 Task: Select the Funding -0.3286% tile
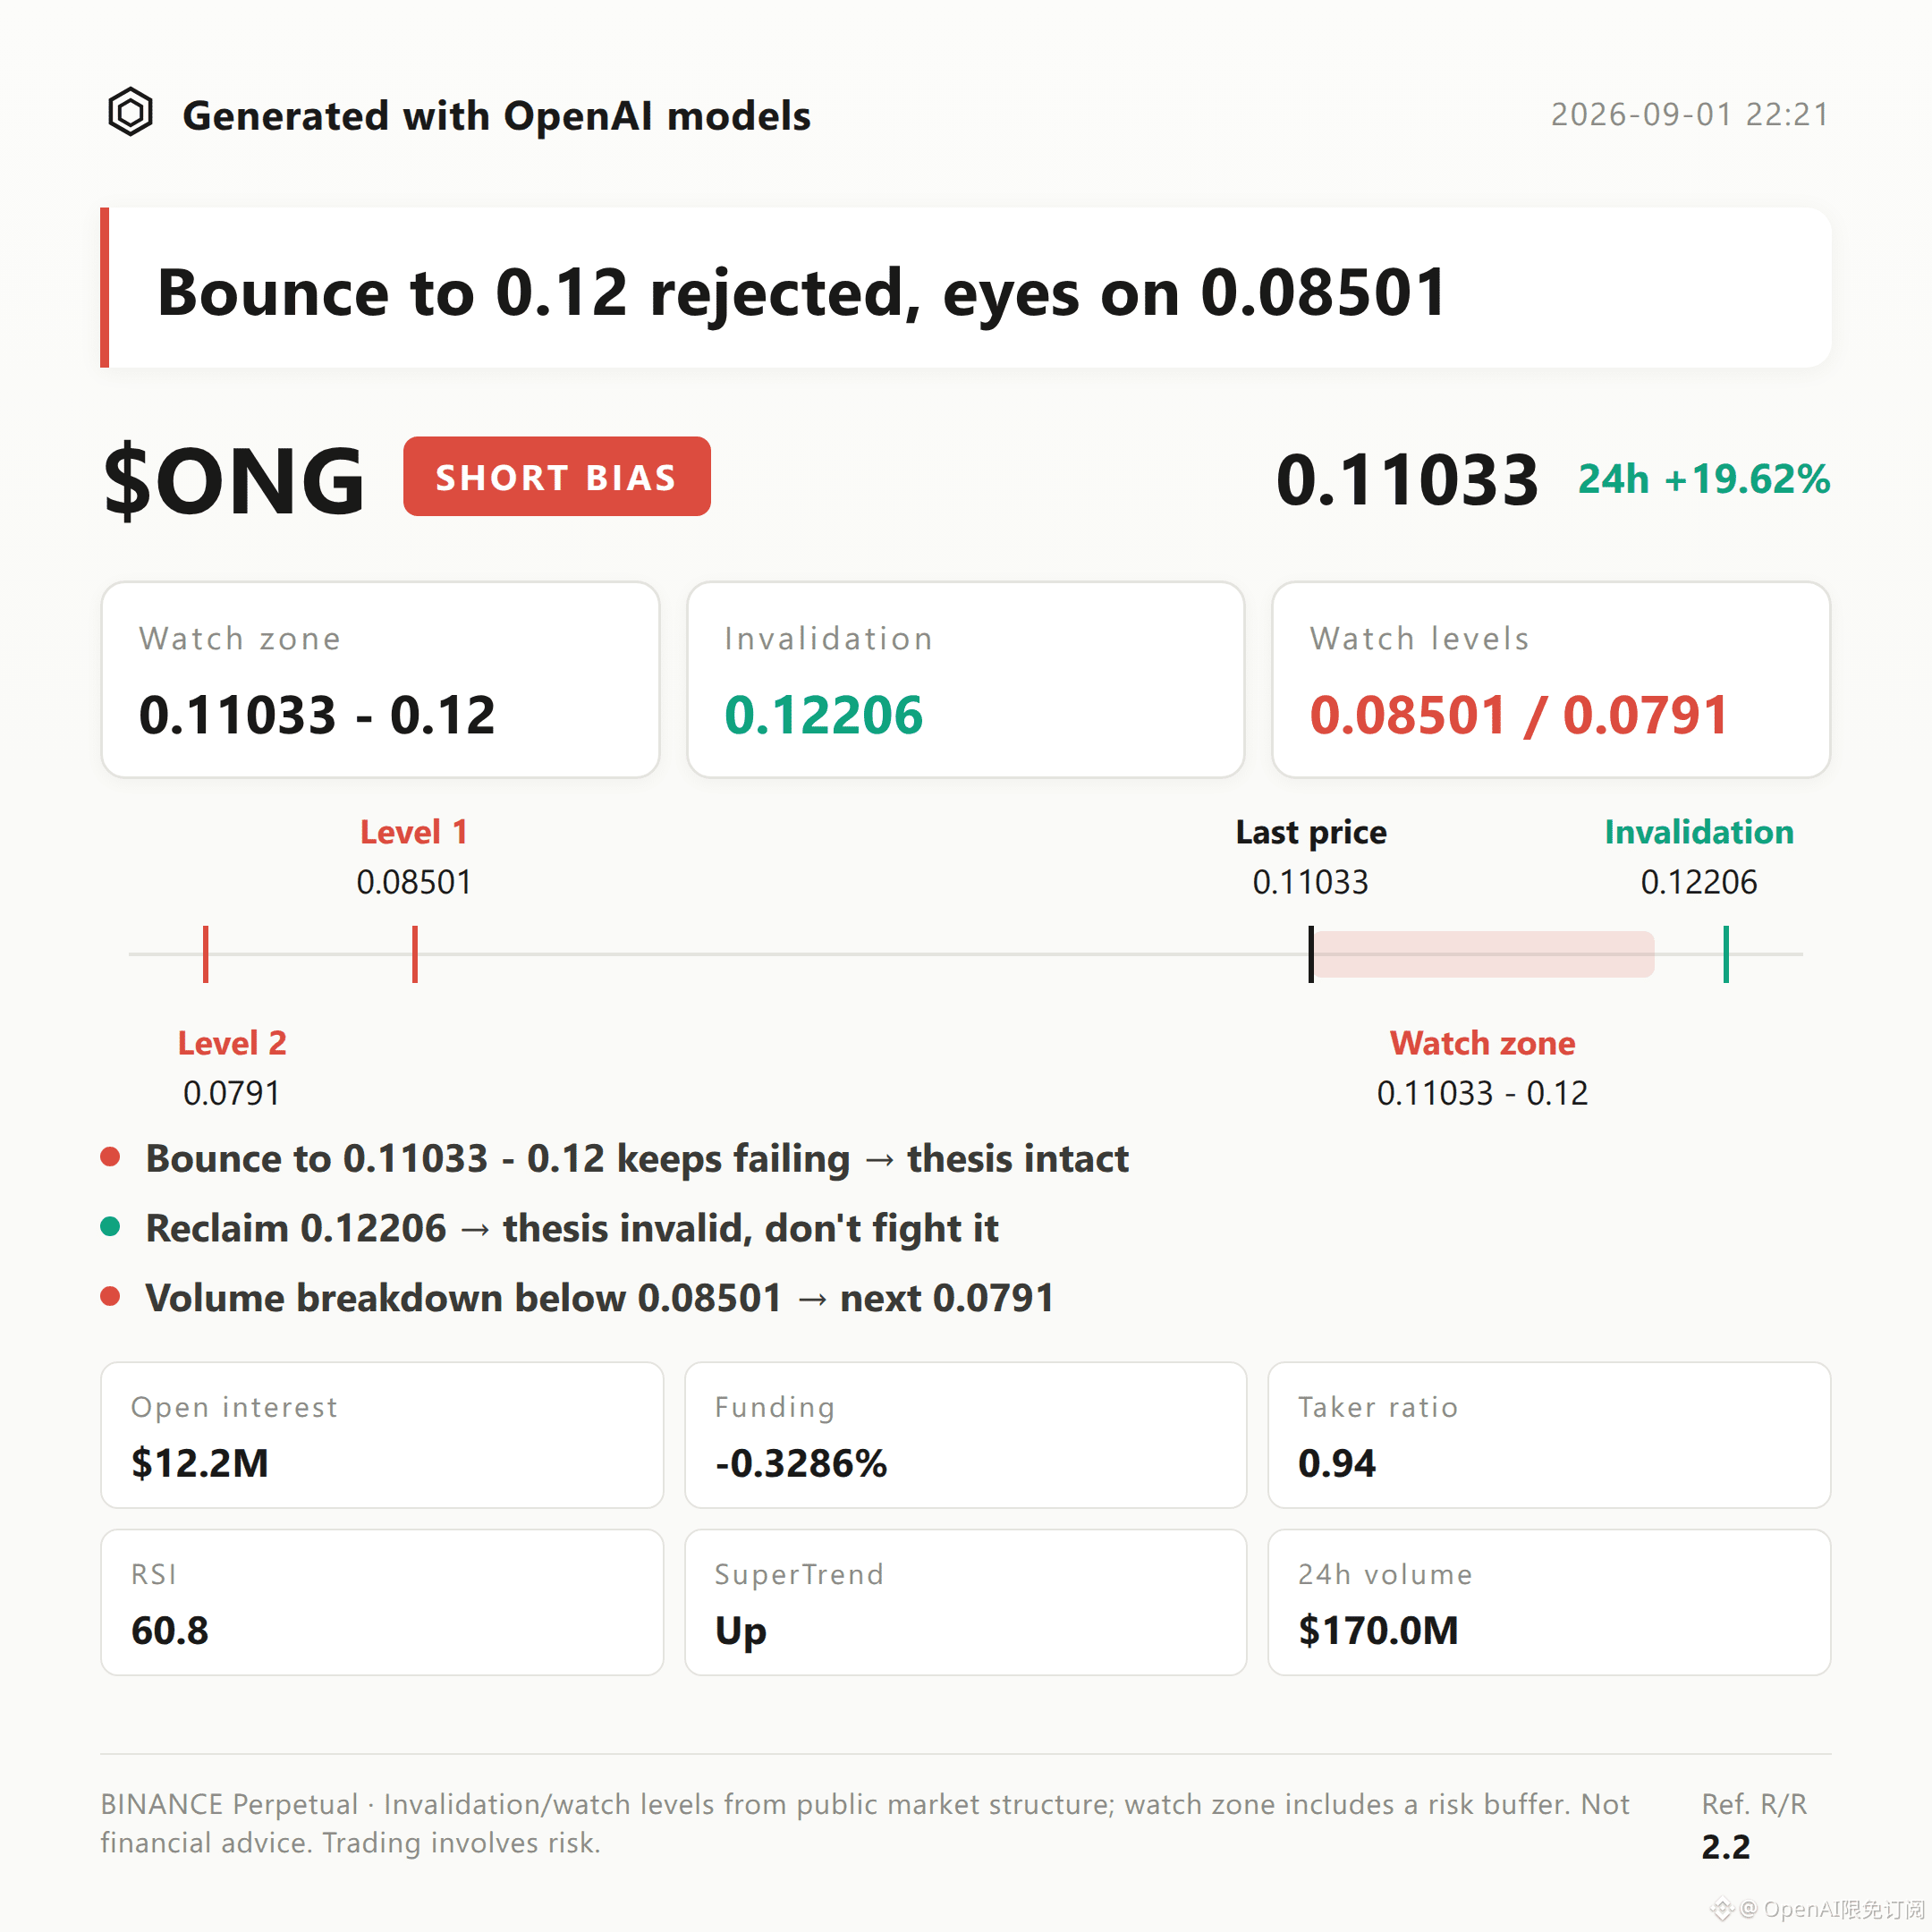coord(966,1435)
